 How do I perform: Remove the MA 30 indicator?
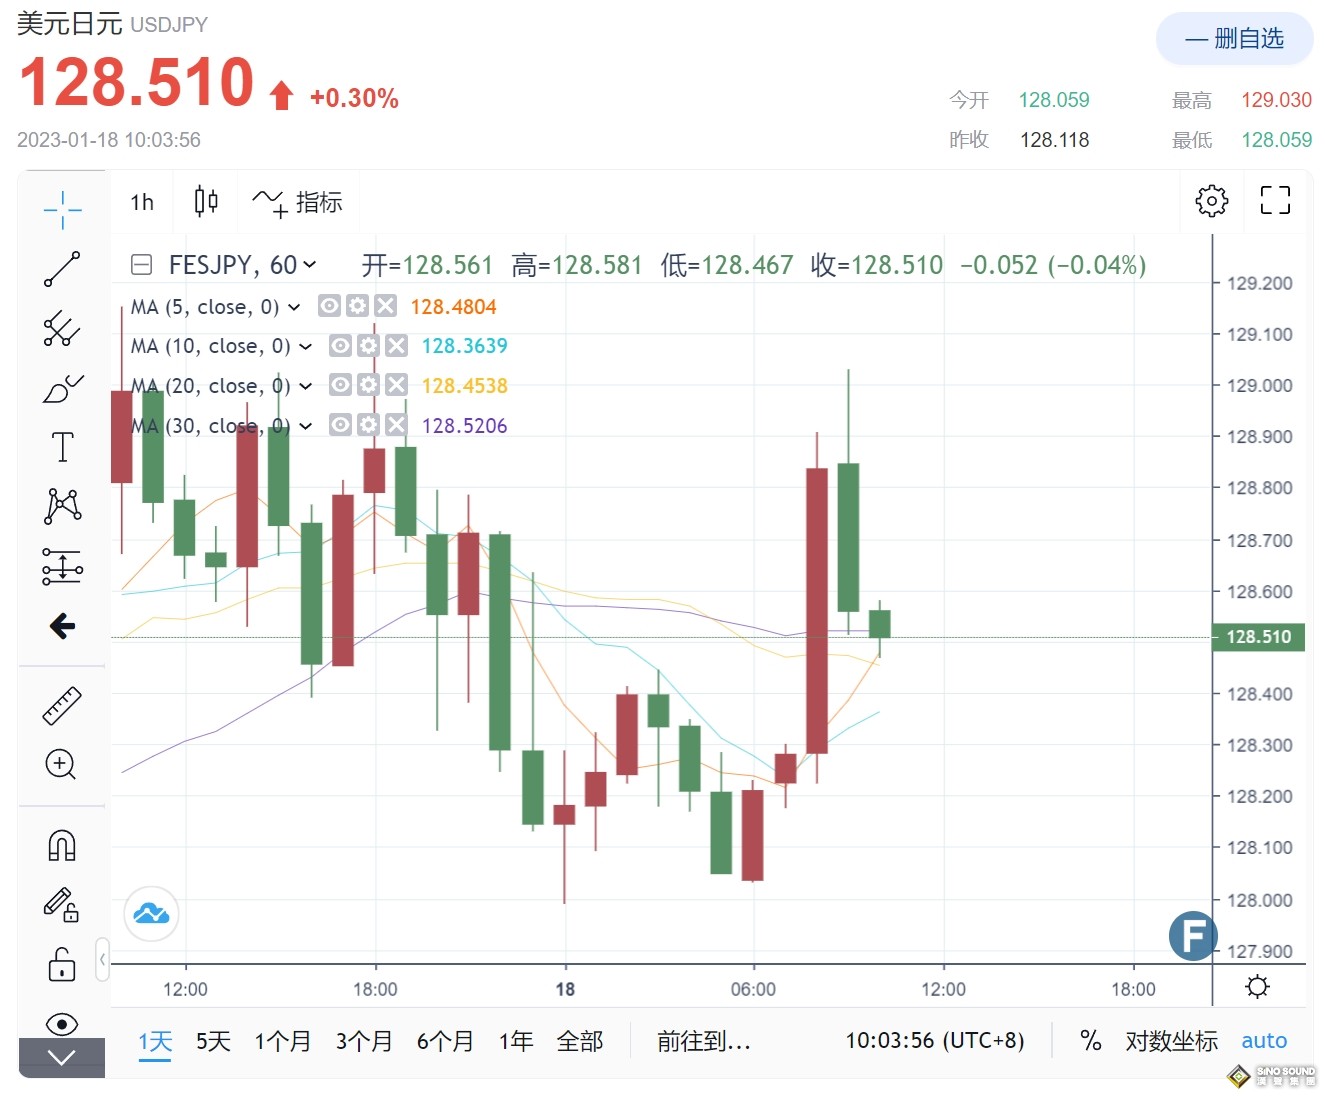coord(396,425)
